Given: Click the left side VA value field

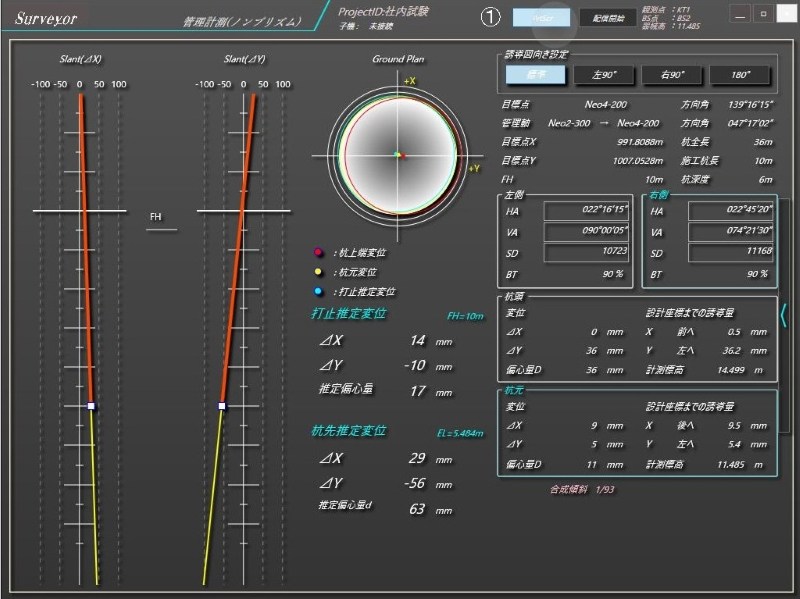Looking at the screenshot, I should 586,232.
